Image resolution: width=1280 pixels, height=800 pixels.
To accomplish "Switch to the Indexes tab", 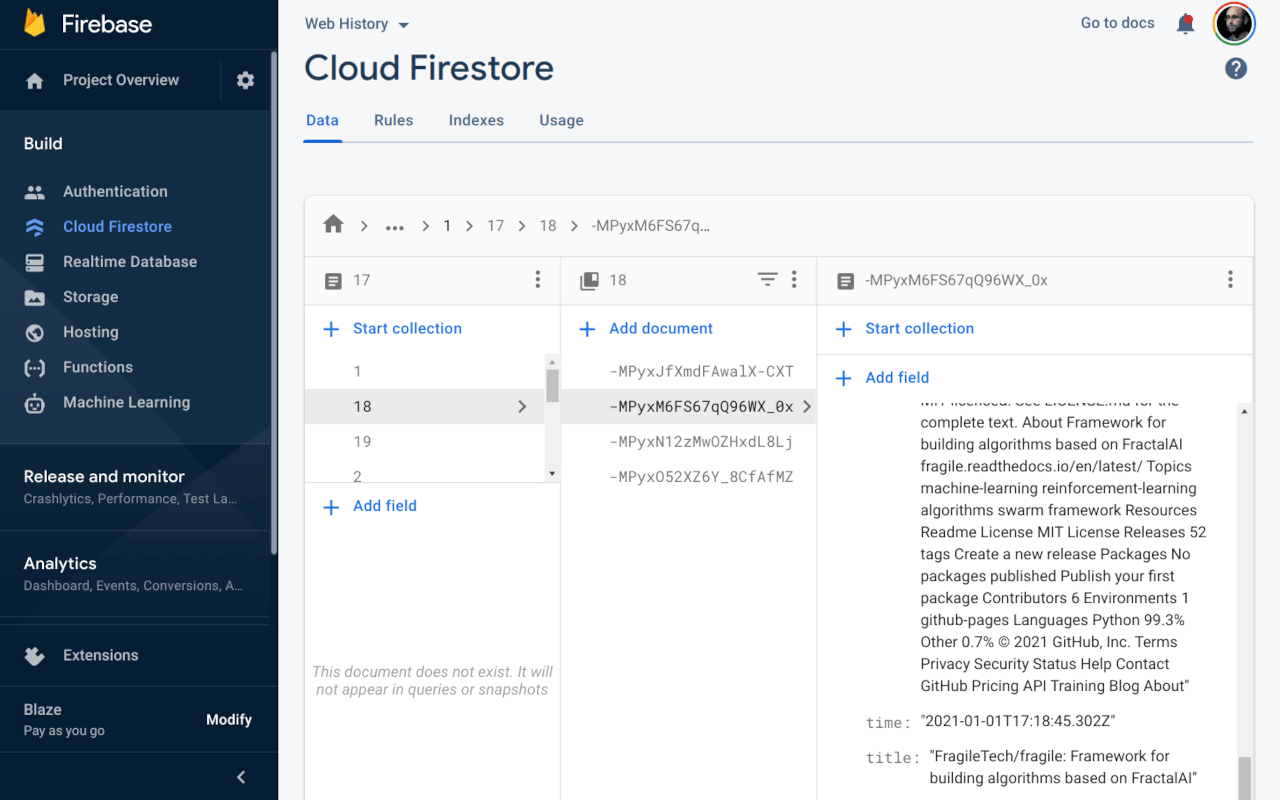I will tap(475, 120).
